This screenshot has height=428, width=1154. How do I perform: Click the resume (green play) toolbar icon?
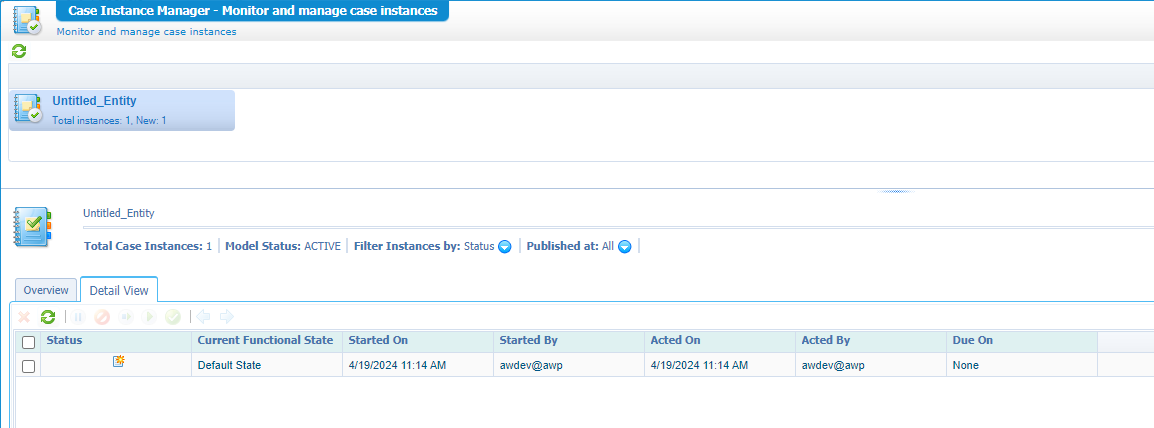150,317
